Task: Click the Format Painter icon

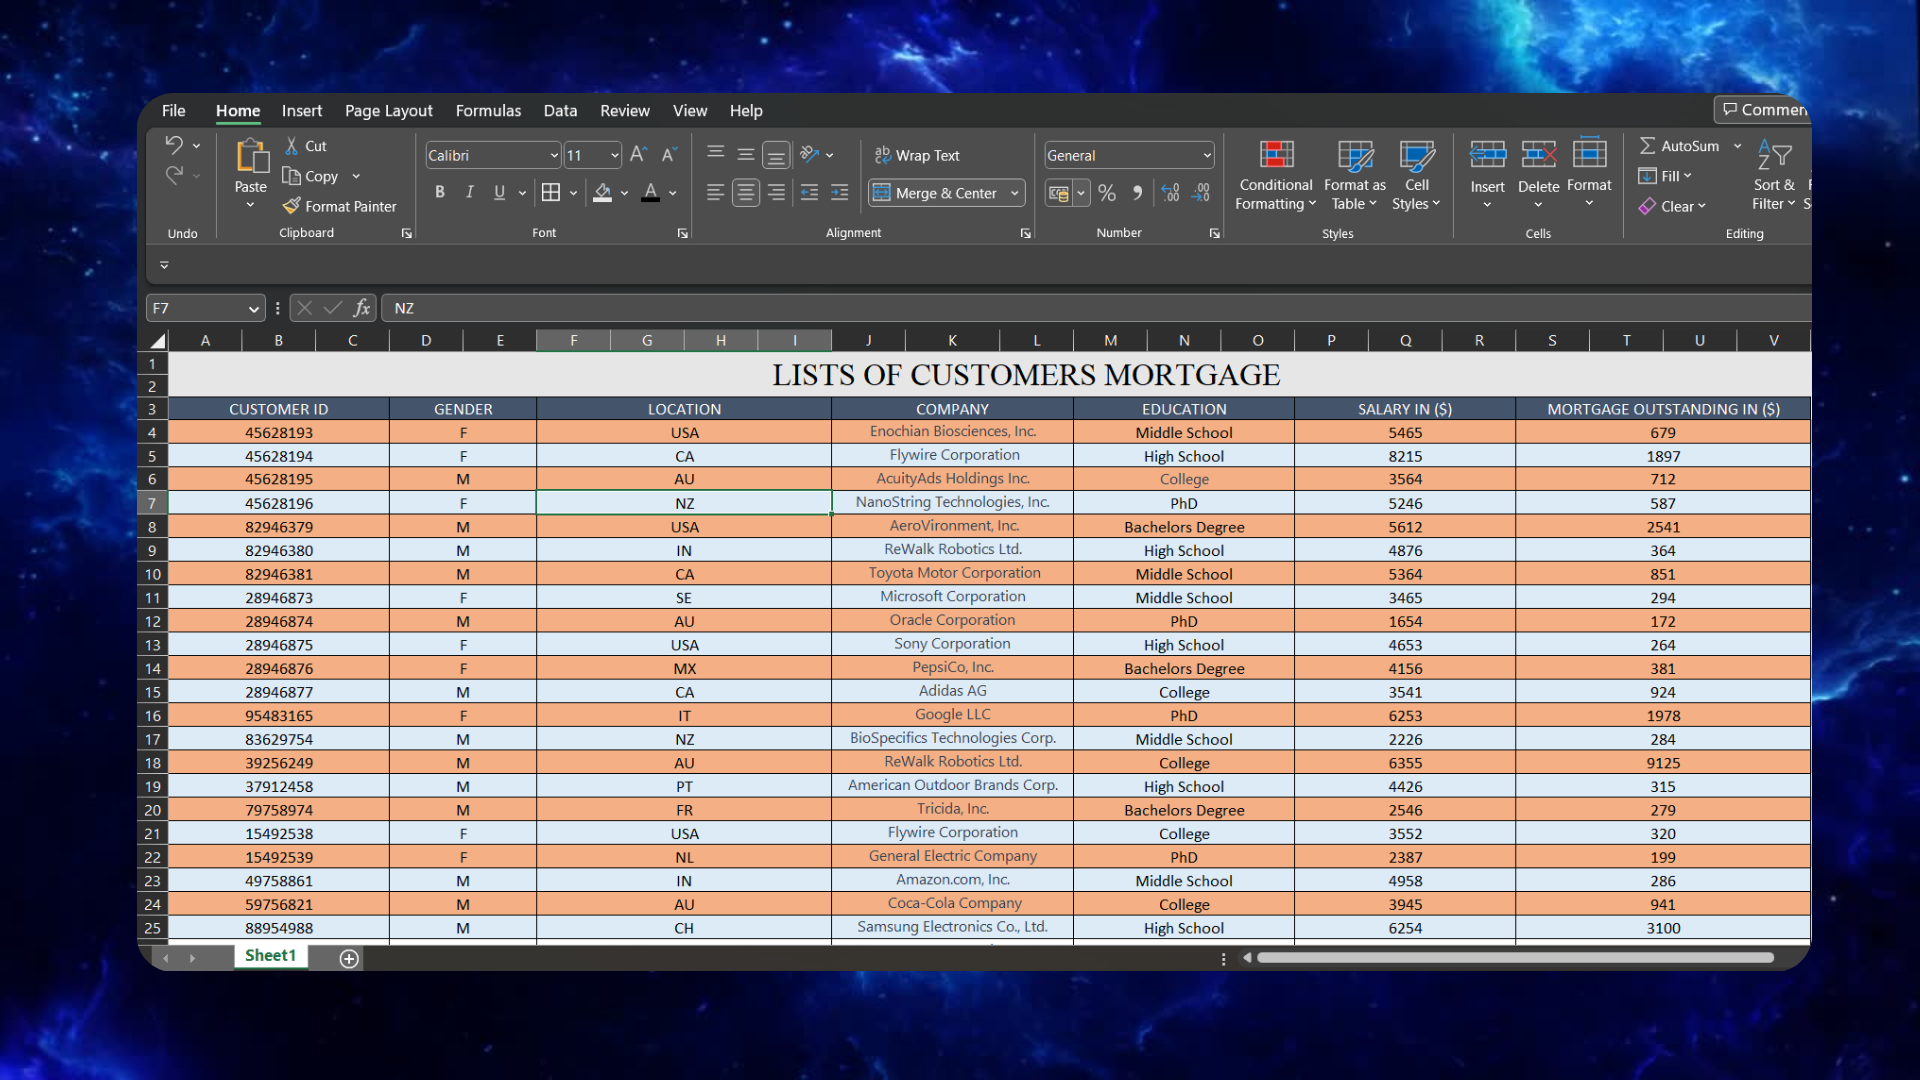Action: click(x=292, y=206)
